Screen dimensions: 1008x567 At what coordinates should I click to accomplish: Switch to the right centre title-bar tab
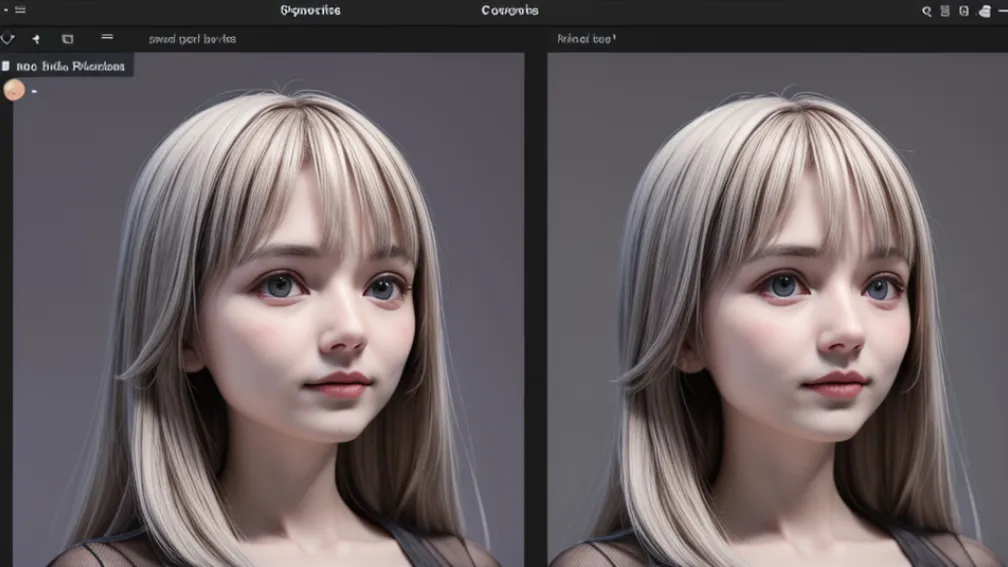(510, 10)
